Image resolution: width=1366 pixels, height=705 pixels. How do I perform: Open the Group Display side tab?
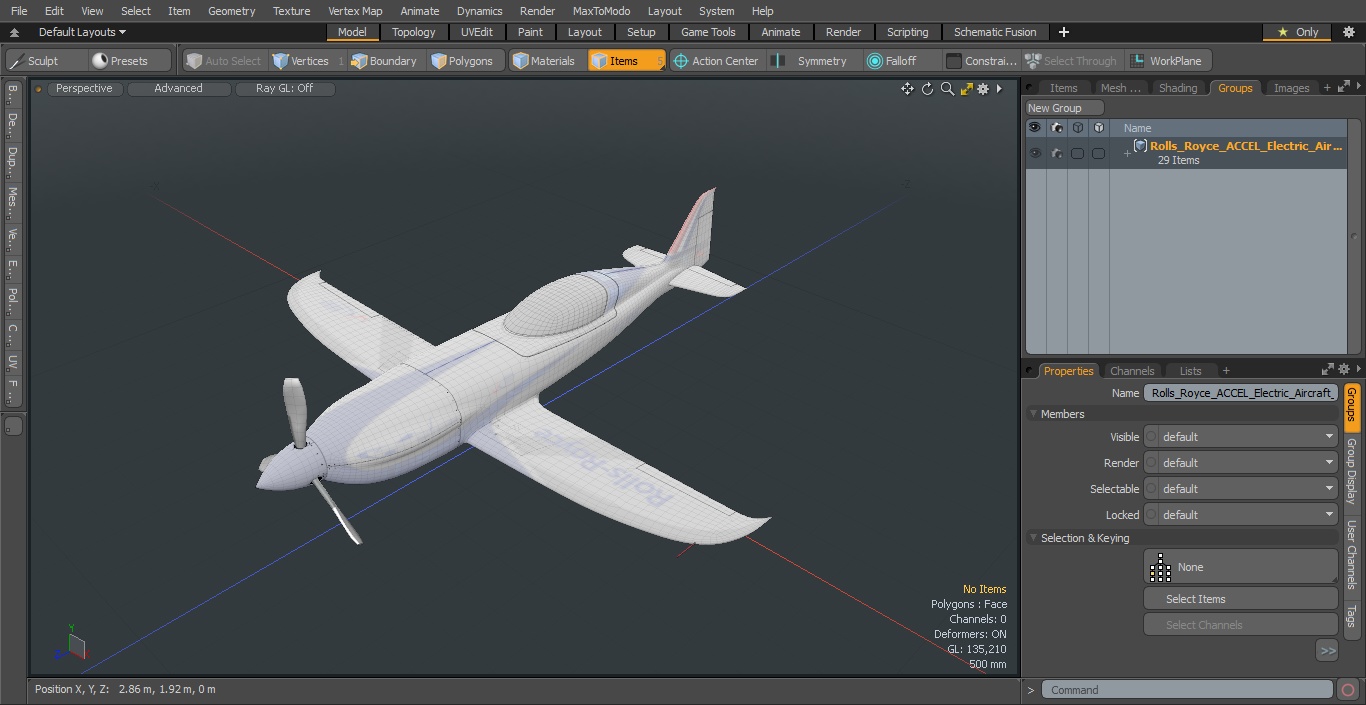pyautogui.click(x=1351, y=471)
